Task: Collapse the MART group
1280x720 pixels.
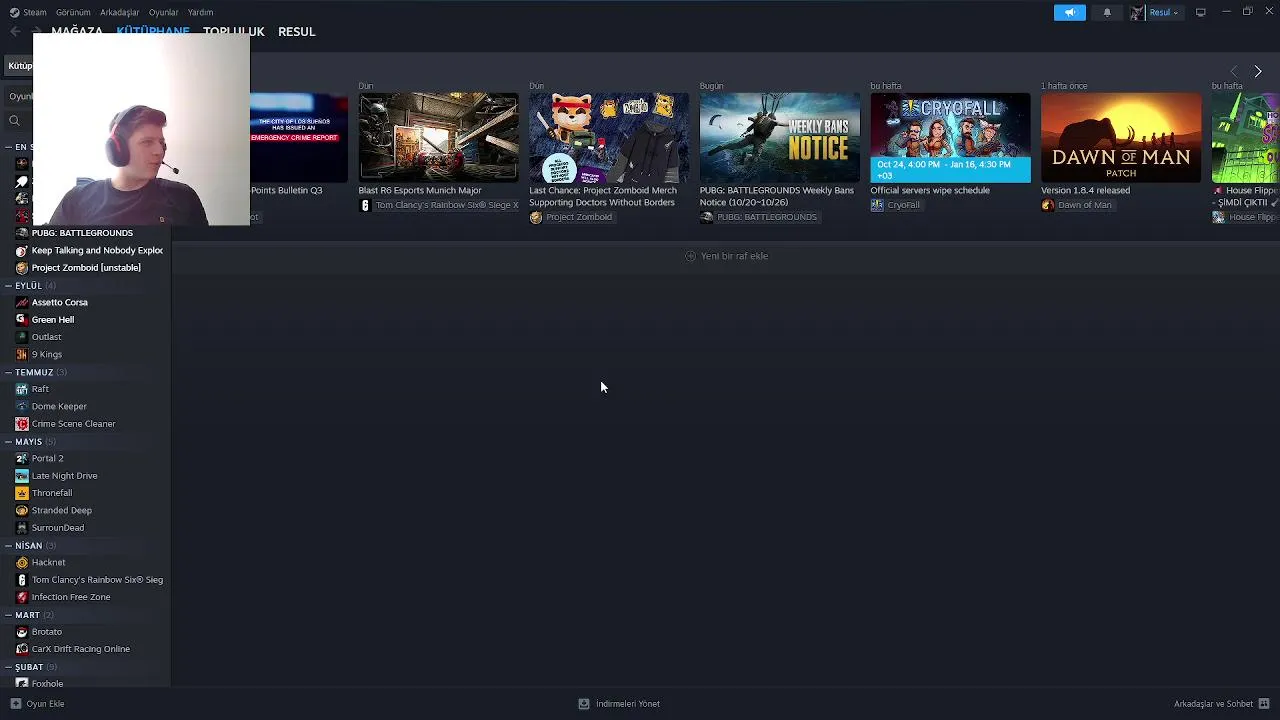Action: (8, 615)
